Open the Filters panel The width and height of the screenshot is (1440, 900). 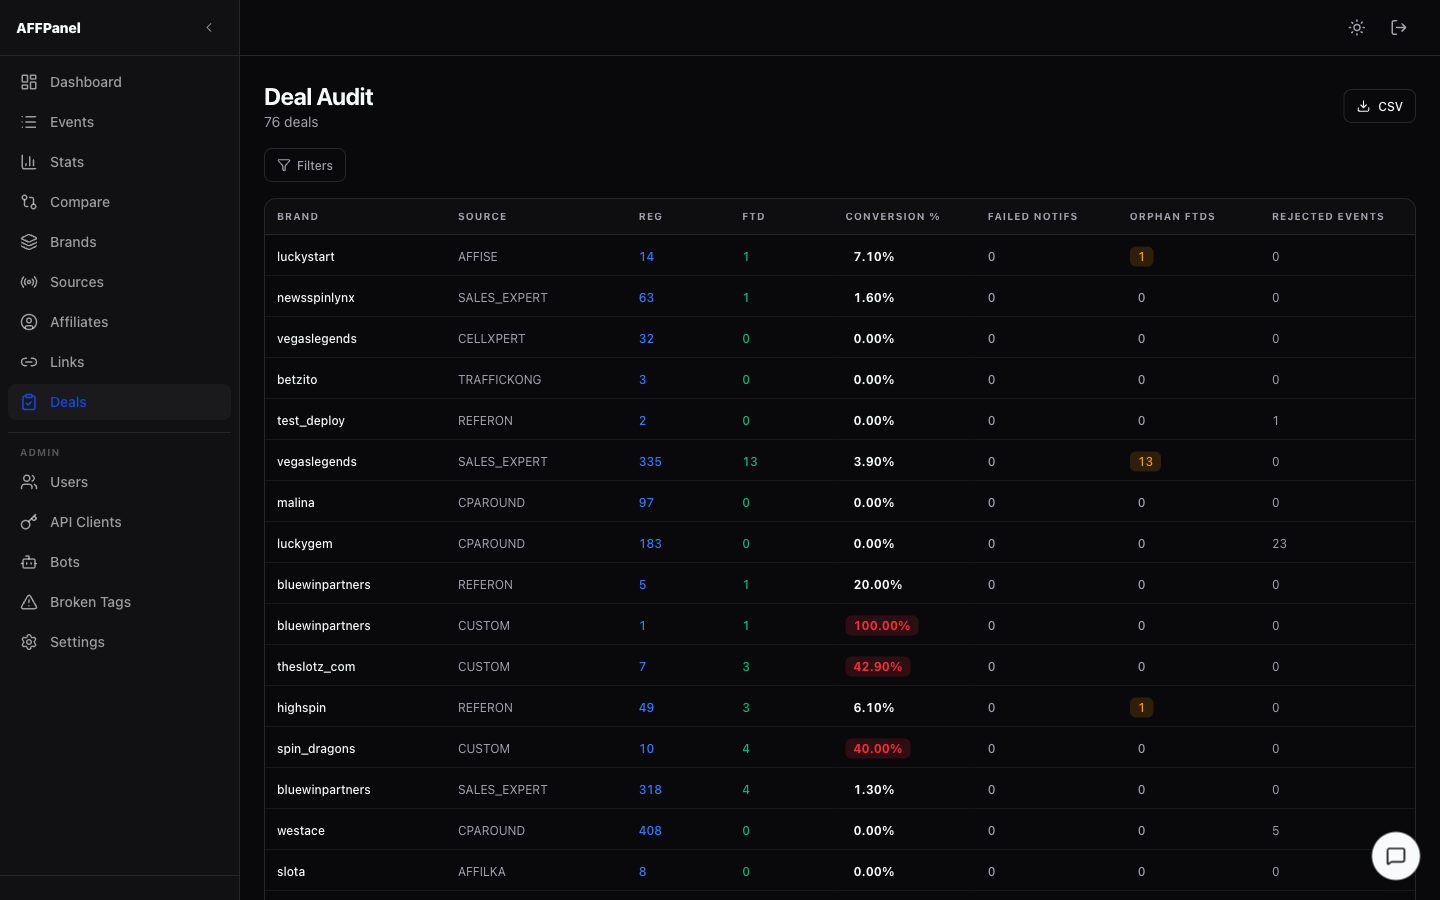tap(304, 164)
